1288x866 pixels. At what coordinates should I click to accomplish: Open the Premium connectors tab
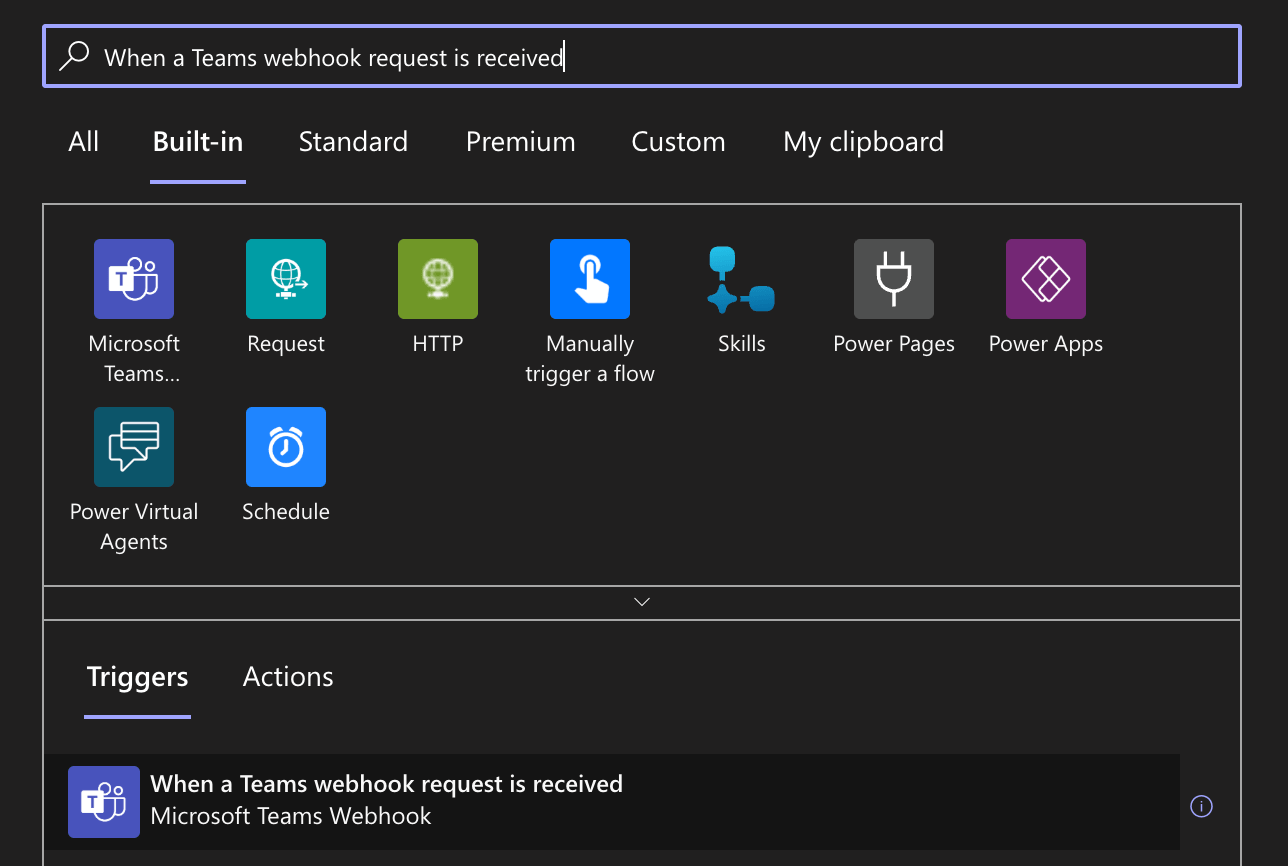520,142
